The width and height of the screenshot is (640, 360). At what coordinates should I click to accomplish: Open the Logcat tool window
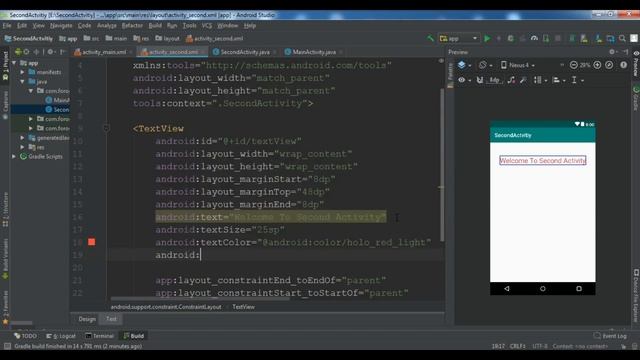61,336
